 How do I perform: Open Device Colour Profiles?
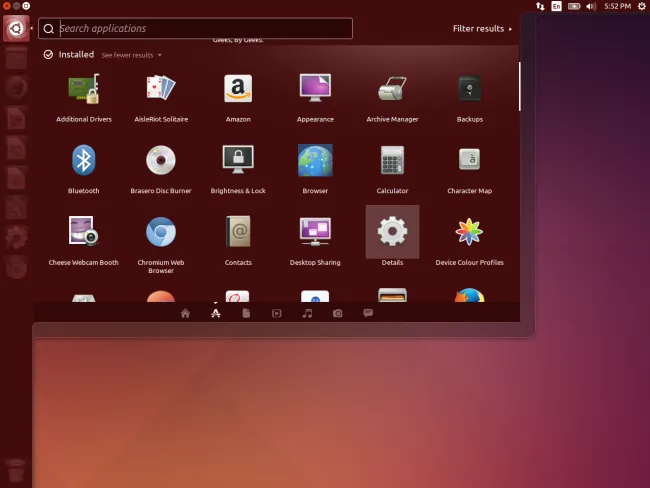tap(469, 233)
